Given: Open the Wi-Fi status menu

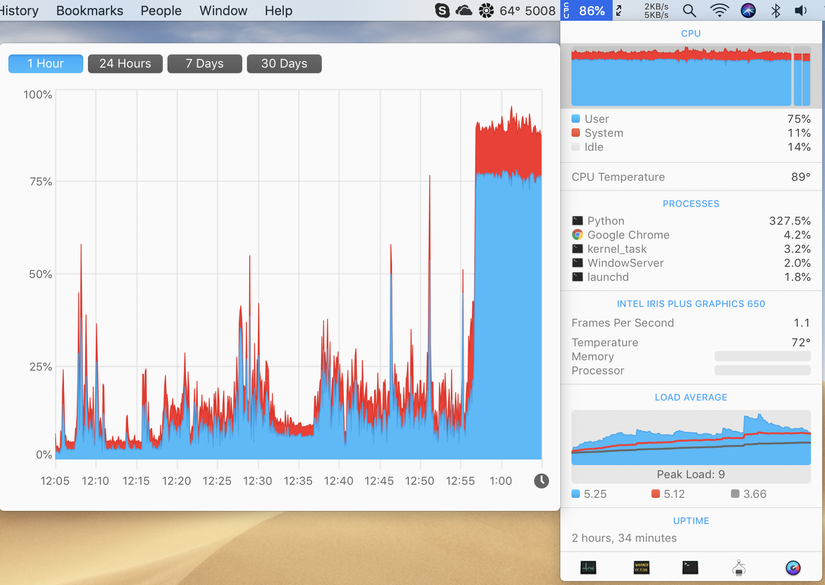Looking at the screenshot, I should [719, 11].
